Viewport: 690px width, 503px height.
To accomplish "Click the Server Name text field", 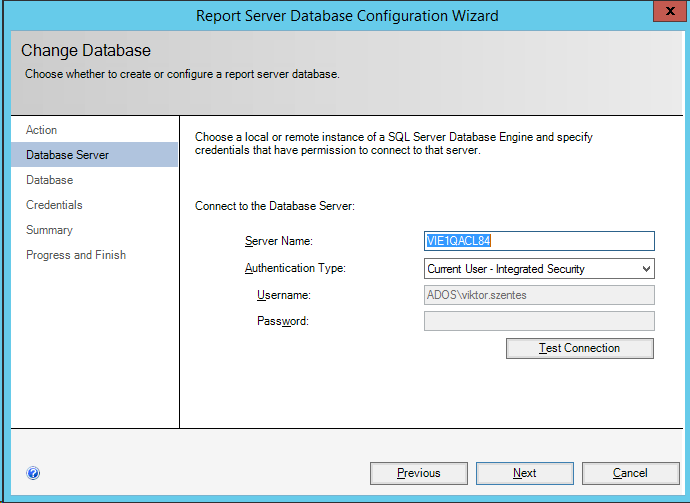I will pyautogui.click(x=539, y=241).
